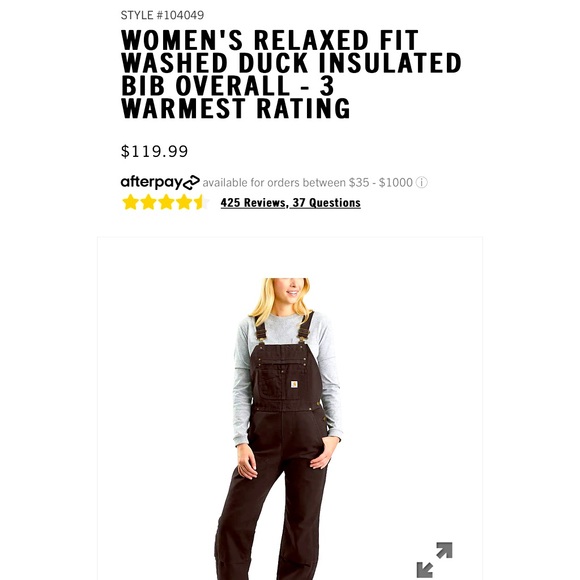Click the fourth yellow rating star
The width and height of the screenshot is (580, 580).
[184, 202]
